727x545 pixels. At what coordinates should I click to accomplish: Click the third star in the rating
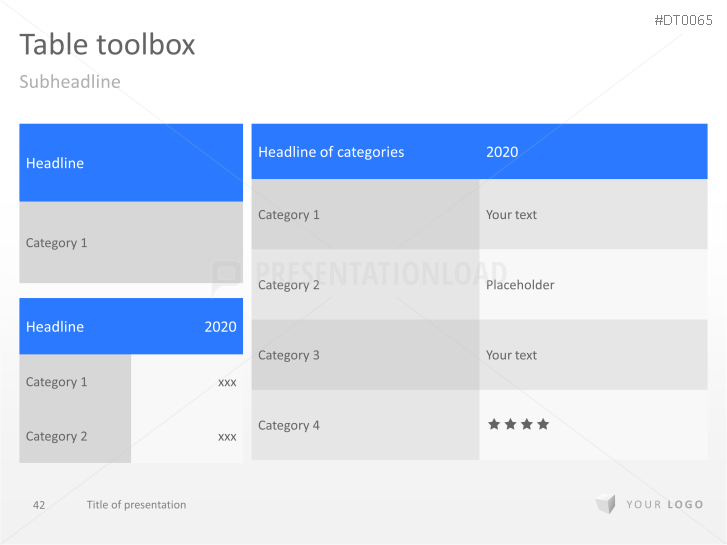coord(527,424)
